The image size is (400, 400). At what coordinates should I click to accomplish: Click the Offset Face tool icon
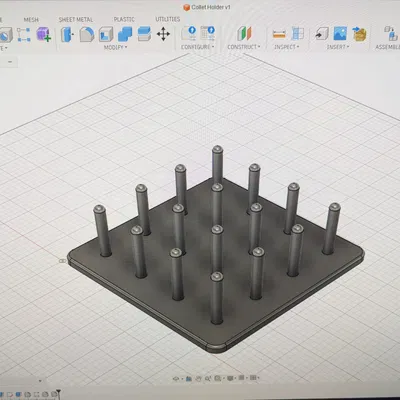[144, 34]
